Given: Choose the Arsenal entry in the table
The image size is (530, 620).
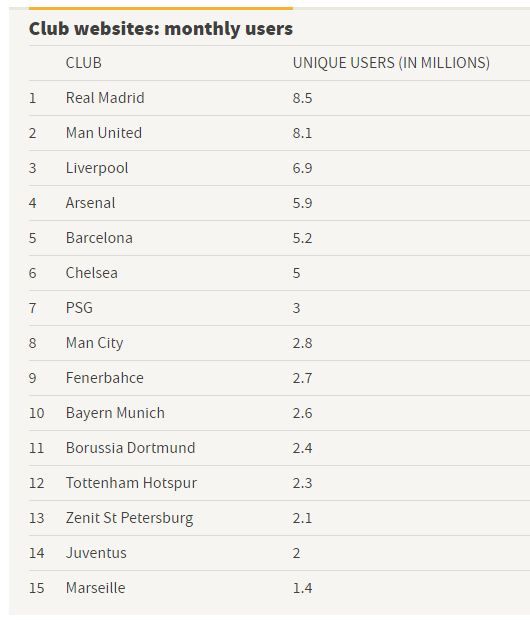Looking at the screenshot, I should (90, 203).
